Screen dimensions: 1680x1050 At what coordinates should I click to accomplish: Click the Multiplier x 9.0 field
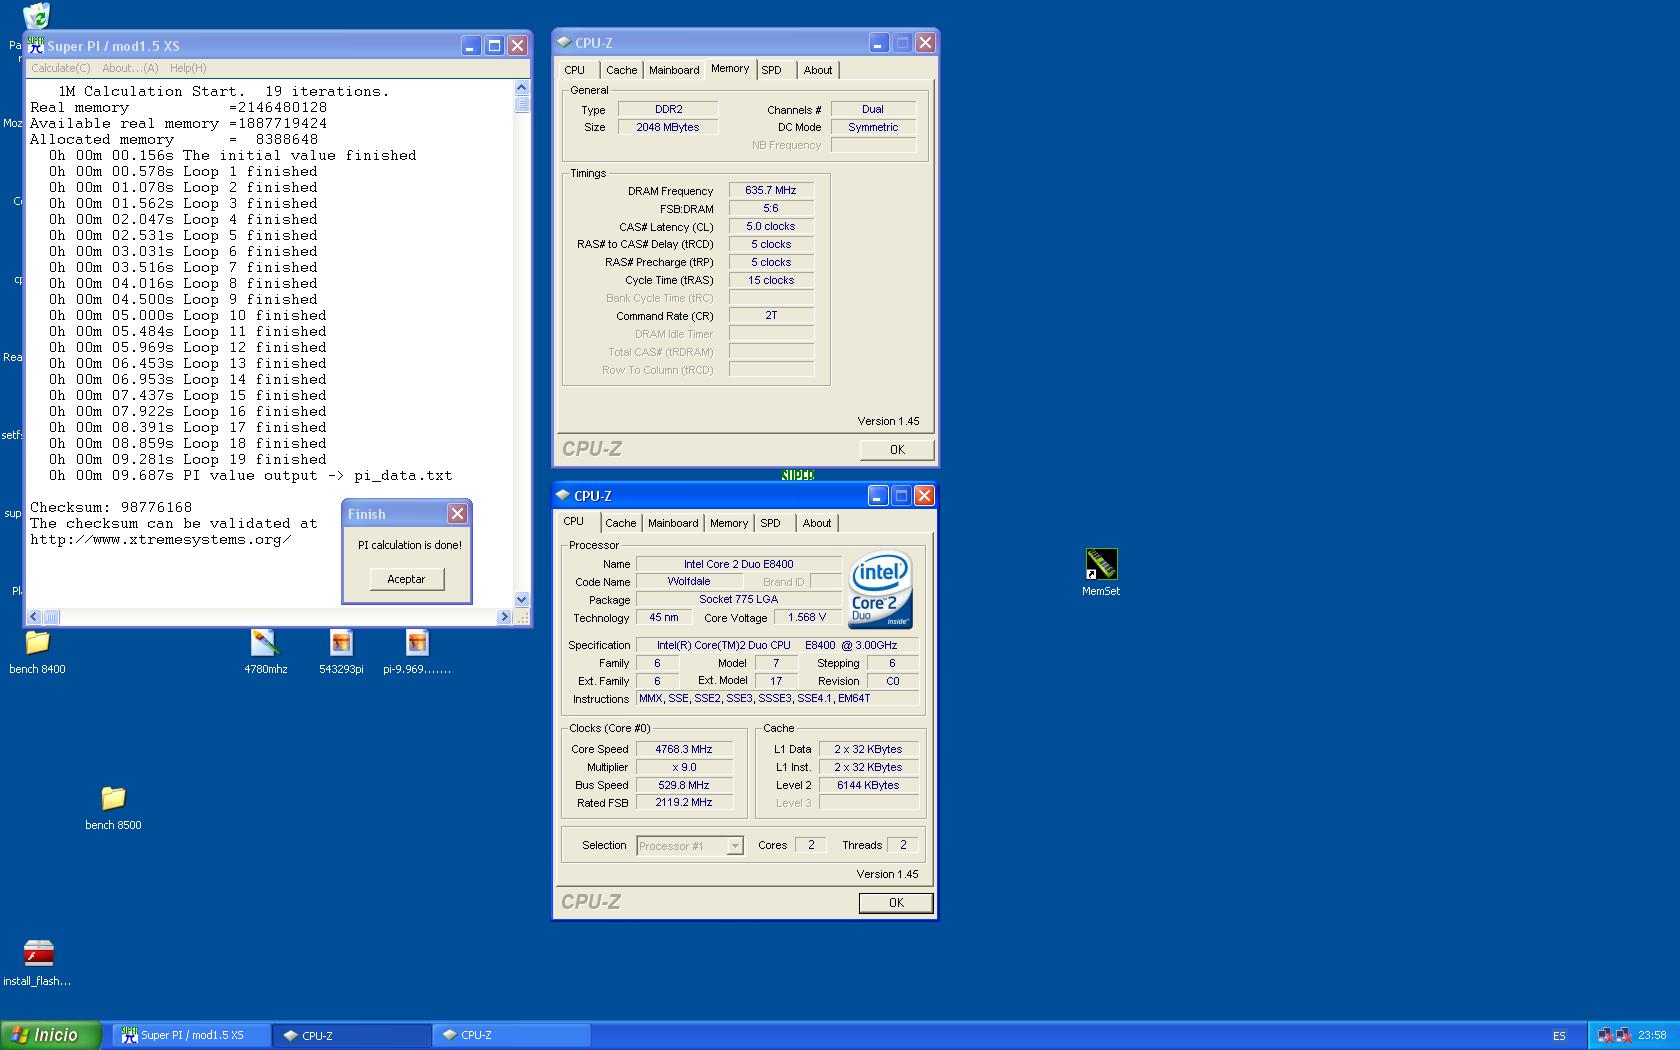pos(685,767)
